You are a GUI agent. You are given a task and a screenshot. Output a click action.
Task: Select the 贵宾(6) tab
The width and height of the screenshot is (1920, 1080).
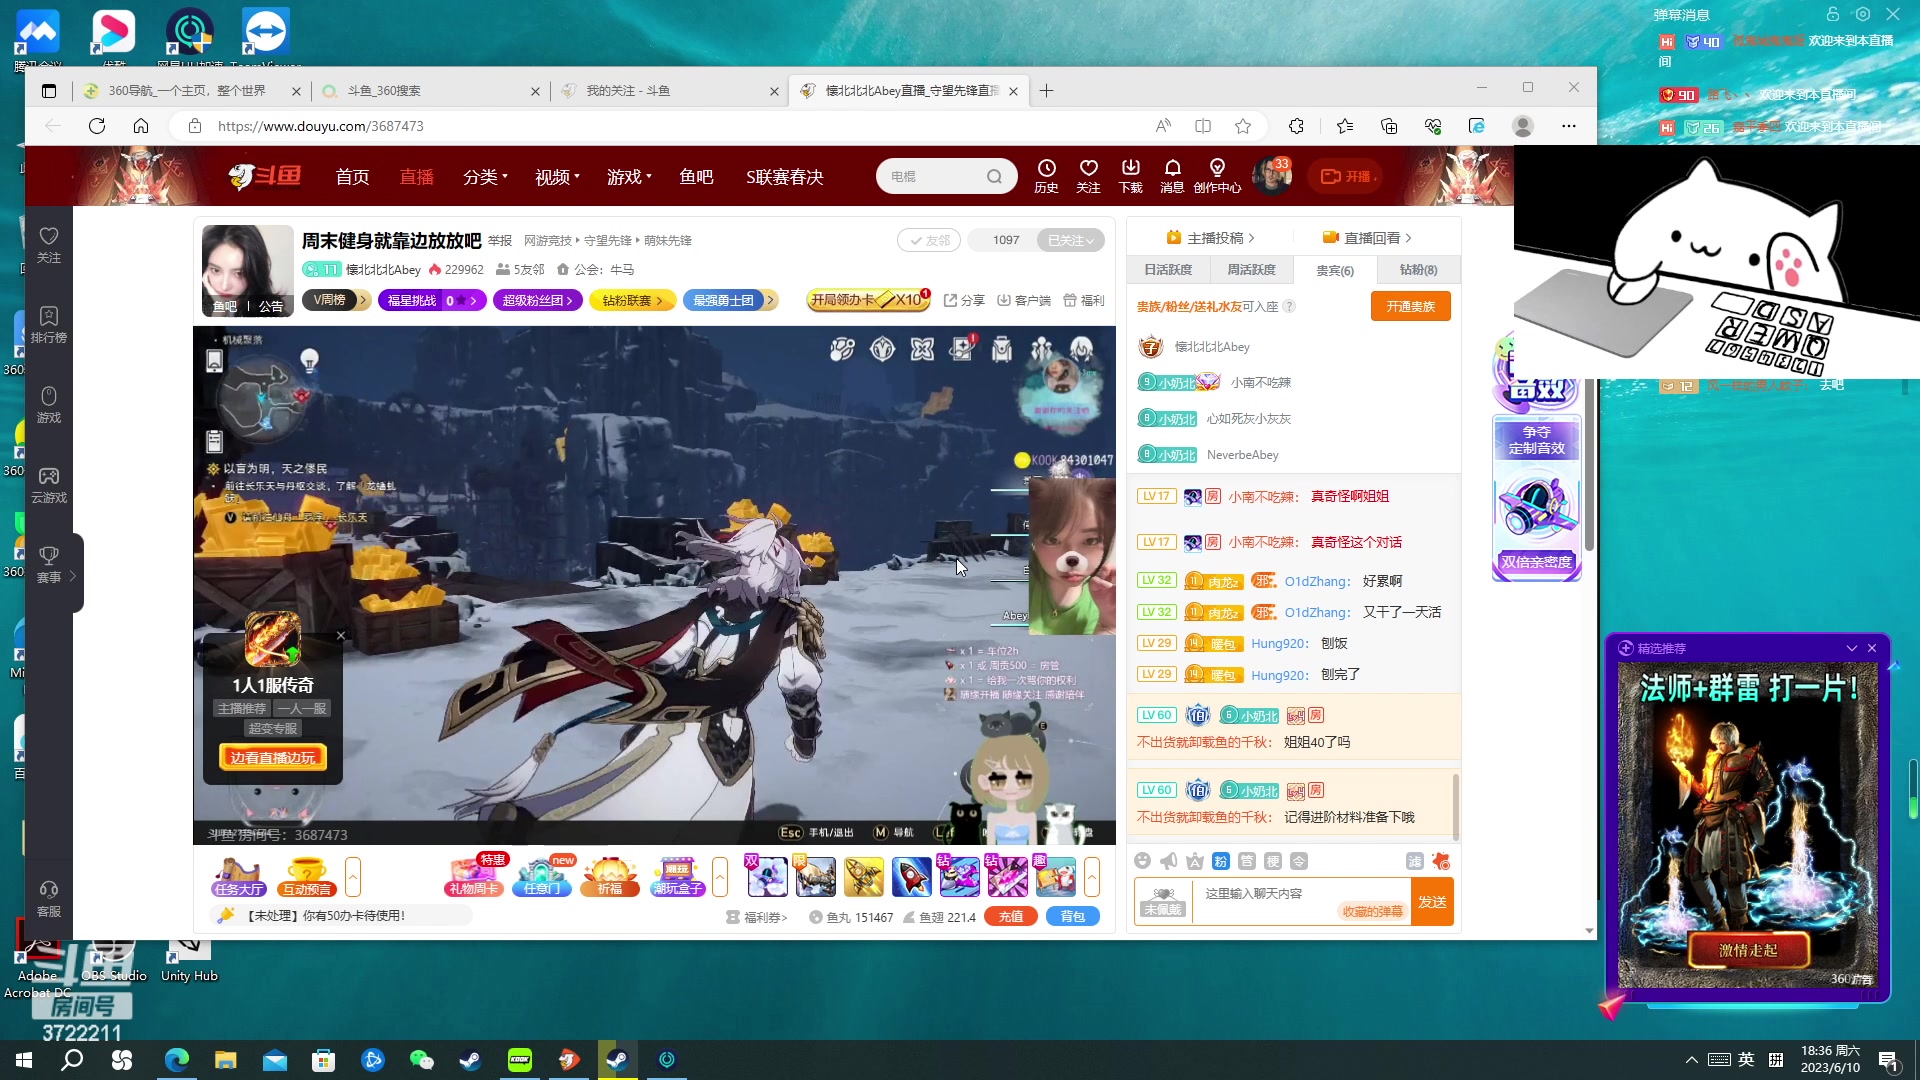tap(1334, 270)
